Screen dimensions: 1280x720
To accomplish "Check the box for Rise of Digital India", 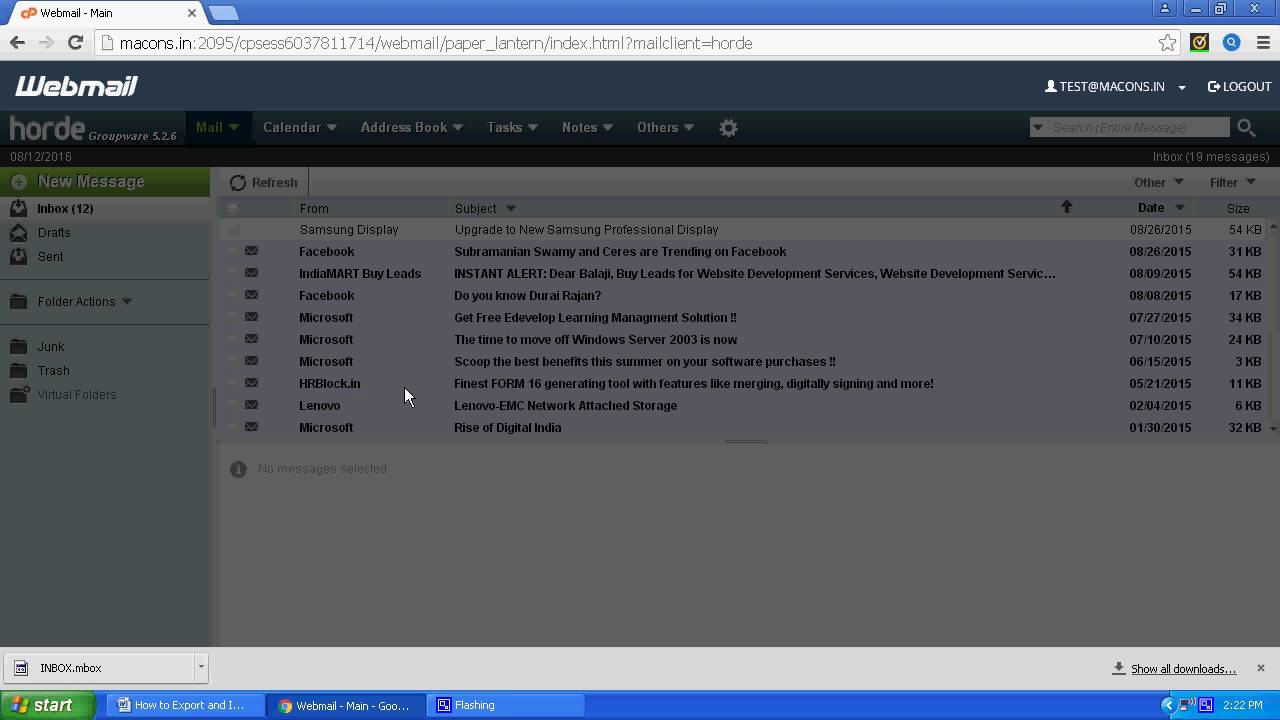I will click(x=232, y=428).
